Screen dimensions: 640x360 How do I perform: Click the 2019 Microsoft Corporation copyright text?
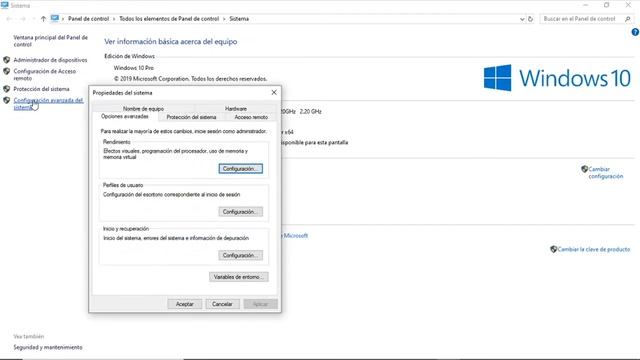191,79
